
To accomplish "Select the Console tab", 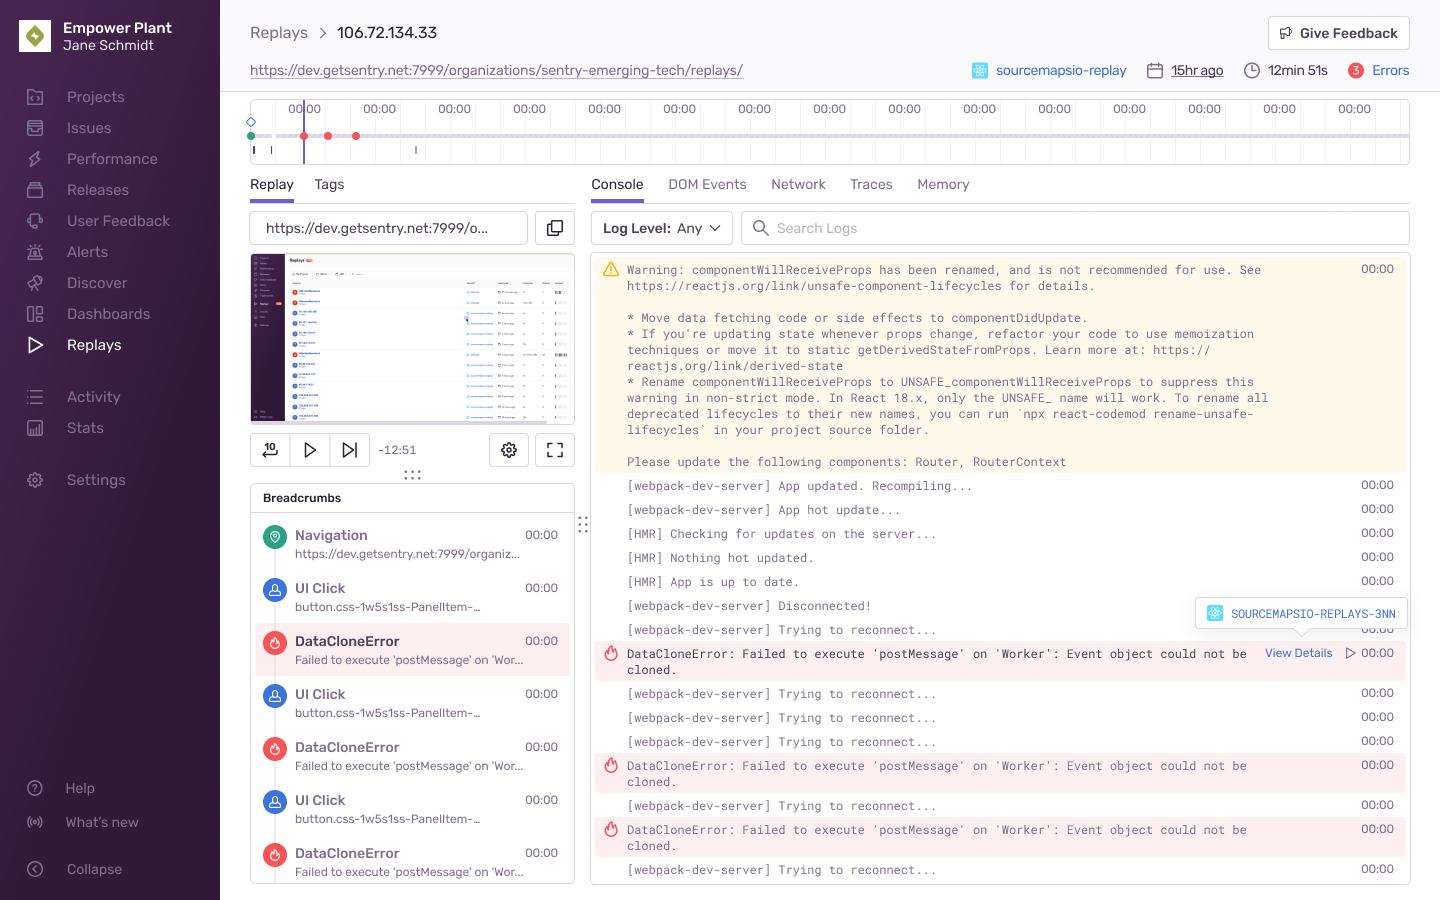I will [617, 184].
